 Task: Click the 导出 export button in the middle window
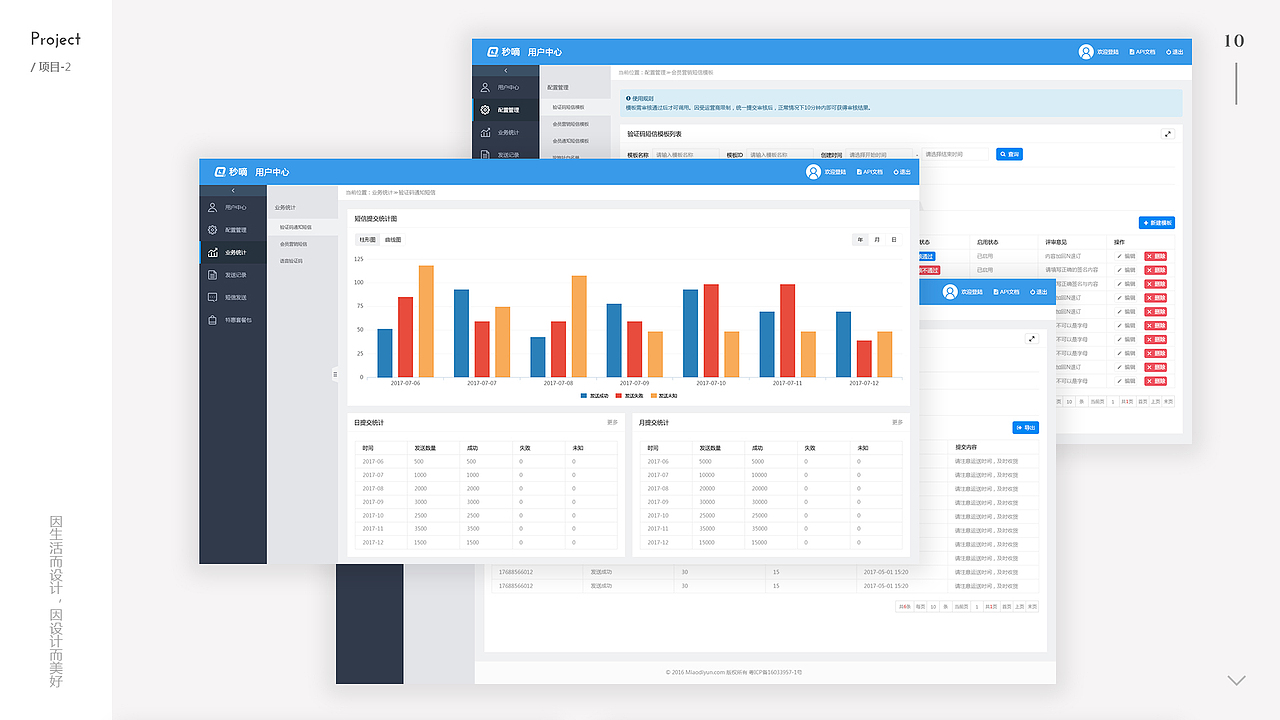click(1025, 428)
